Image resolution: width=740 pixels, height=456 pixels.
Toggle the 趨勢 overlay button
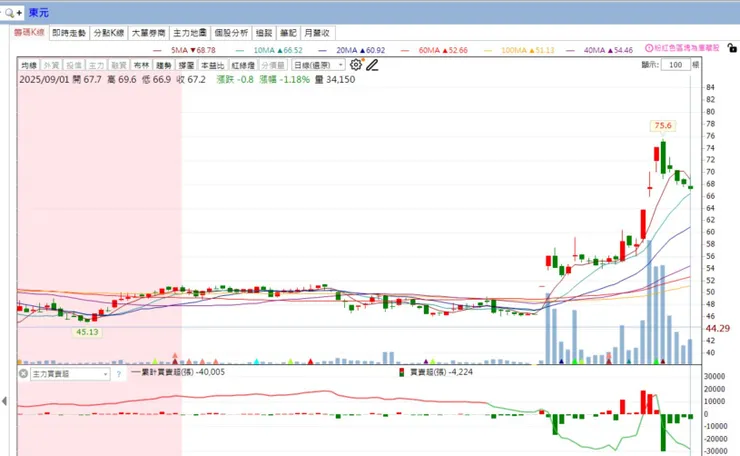[164, 65]
